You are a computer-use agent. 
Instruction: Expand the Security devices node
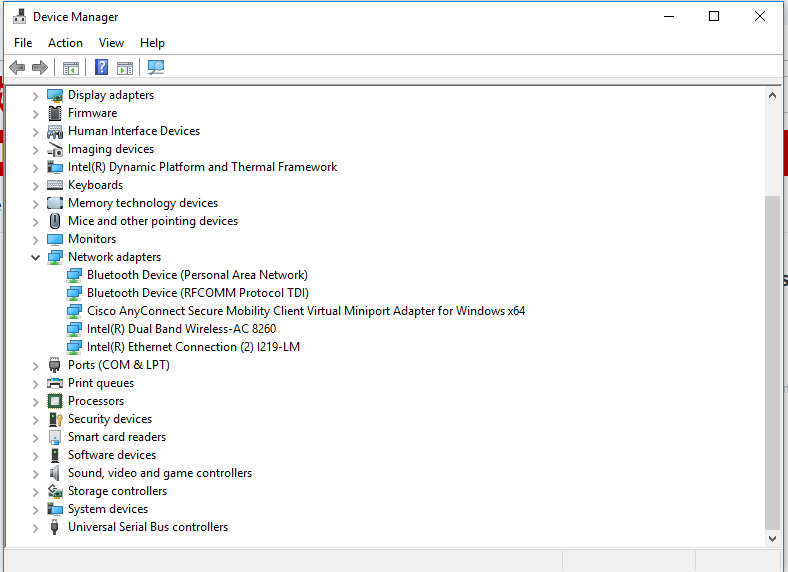coord(35,420)
